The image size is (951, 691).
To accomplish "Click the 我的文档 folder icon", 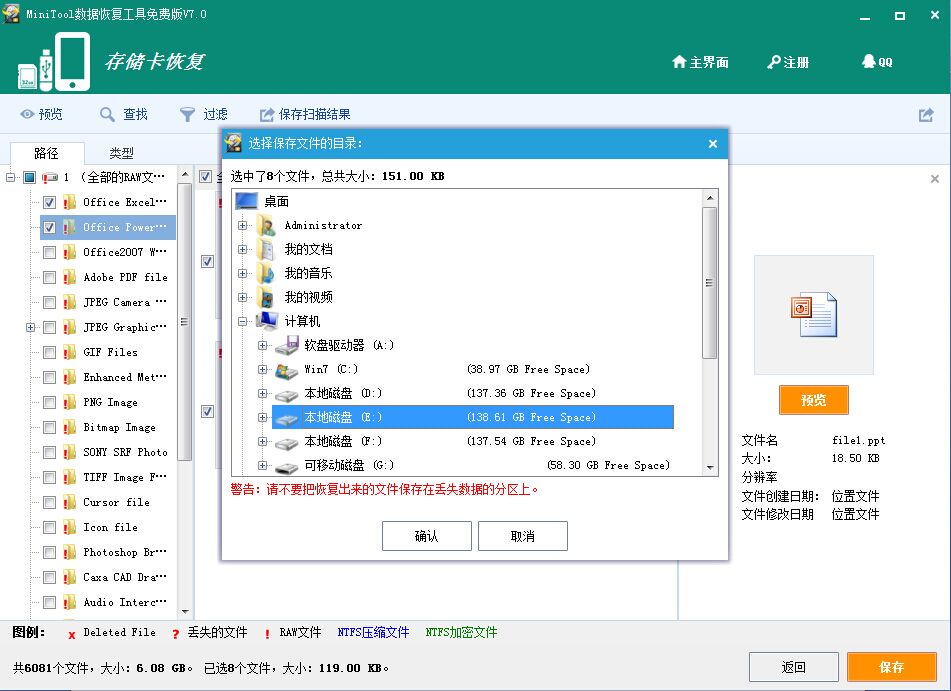I will 266,249.
